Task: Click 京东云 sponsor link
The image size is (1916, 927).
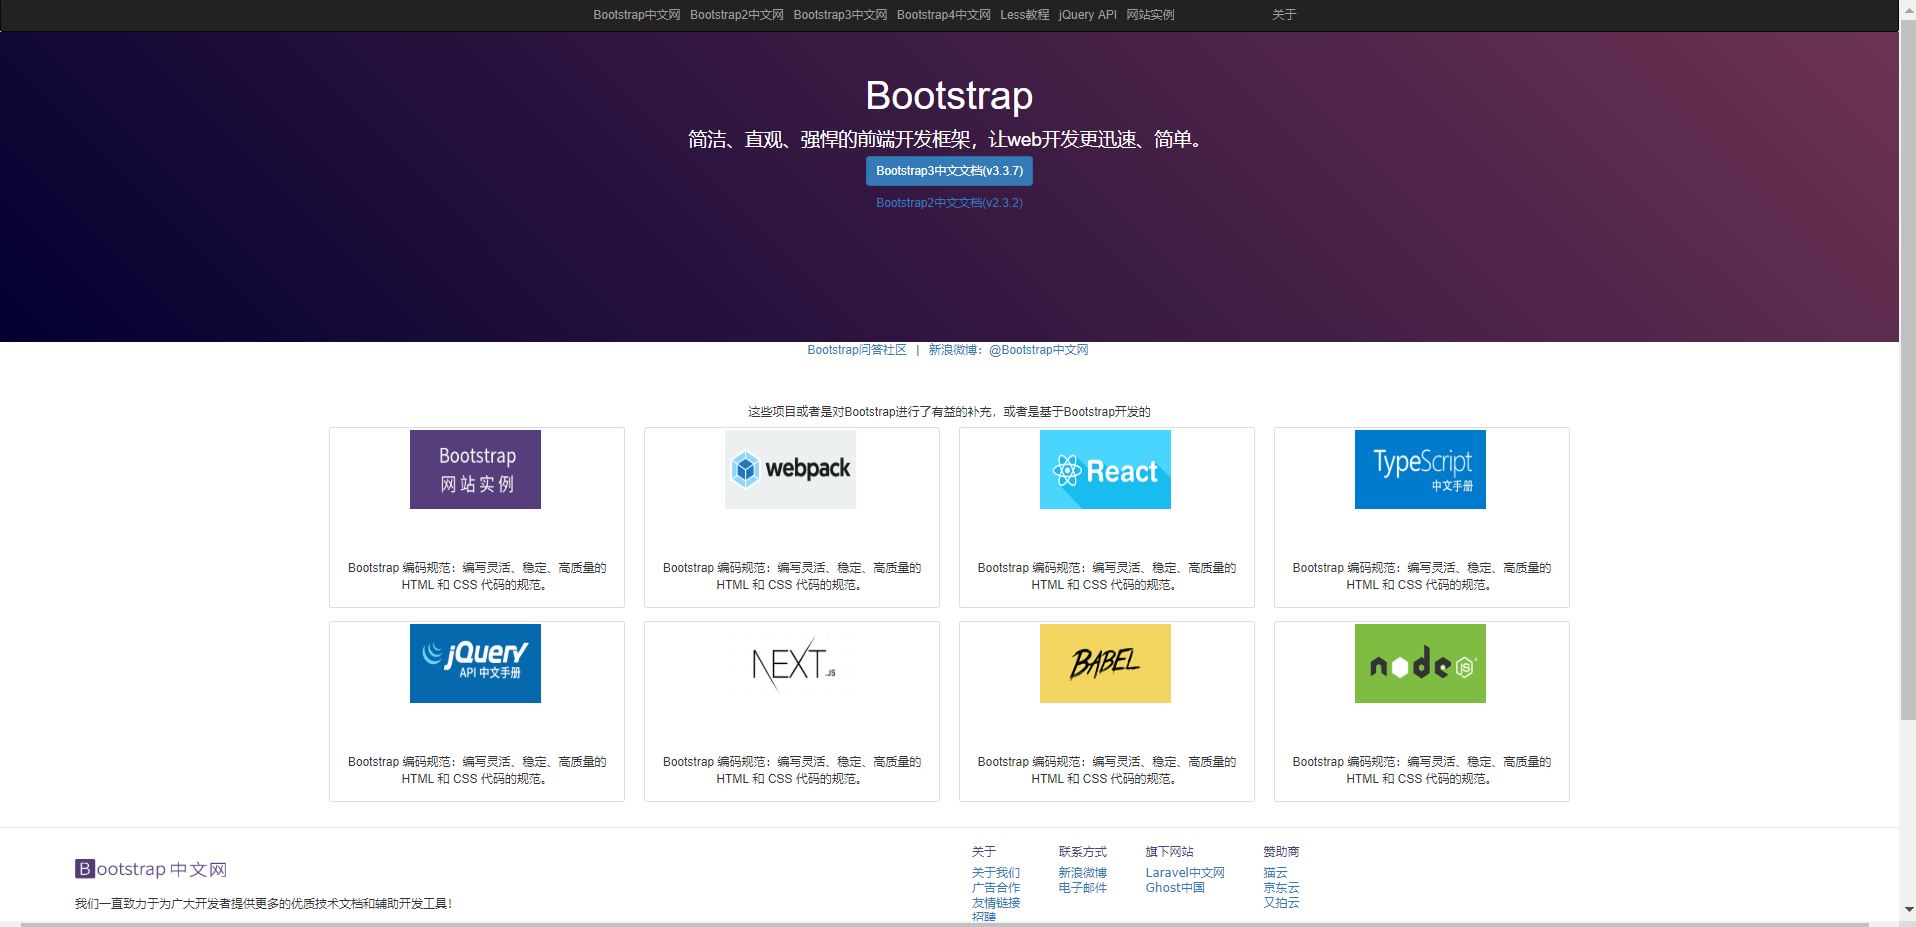Action: click(x=1281, y=888)
